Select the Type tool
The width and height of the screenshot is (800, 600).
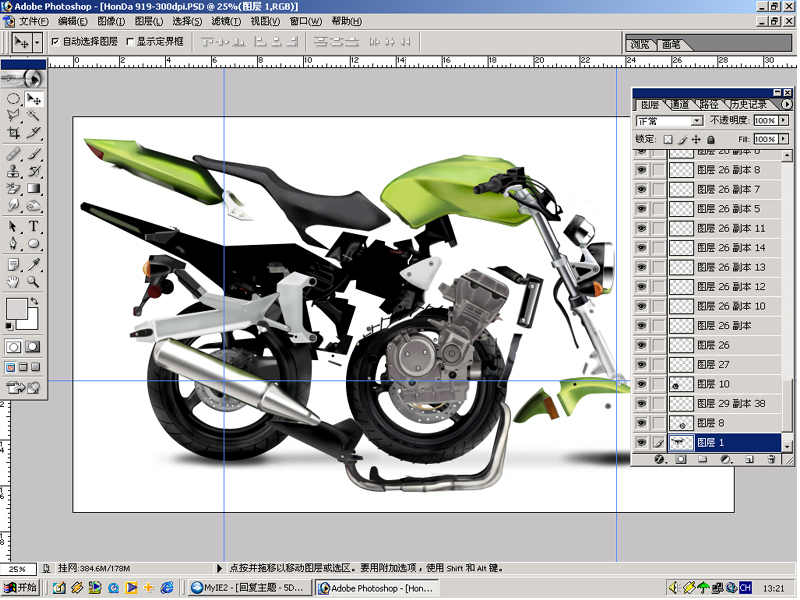click(x=34, y=226)
